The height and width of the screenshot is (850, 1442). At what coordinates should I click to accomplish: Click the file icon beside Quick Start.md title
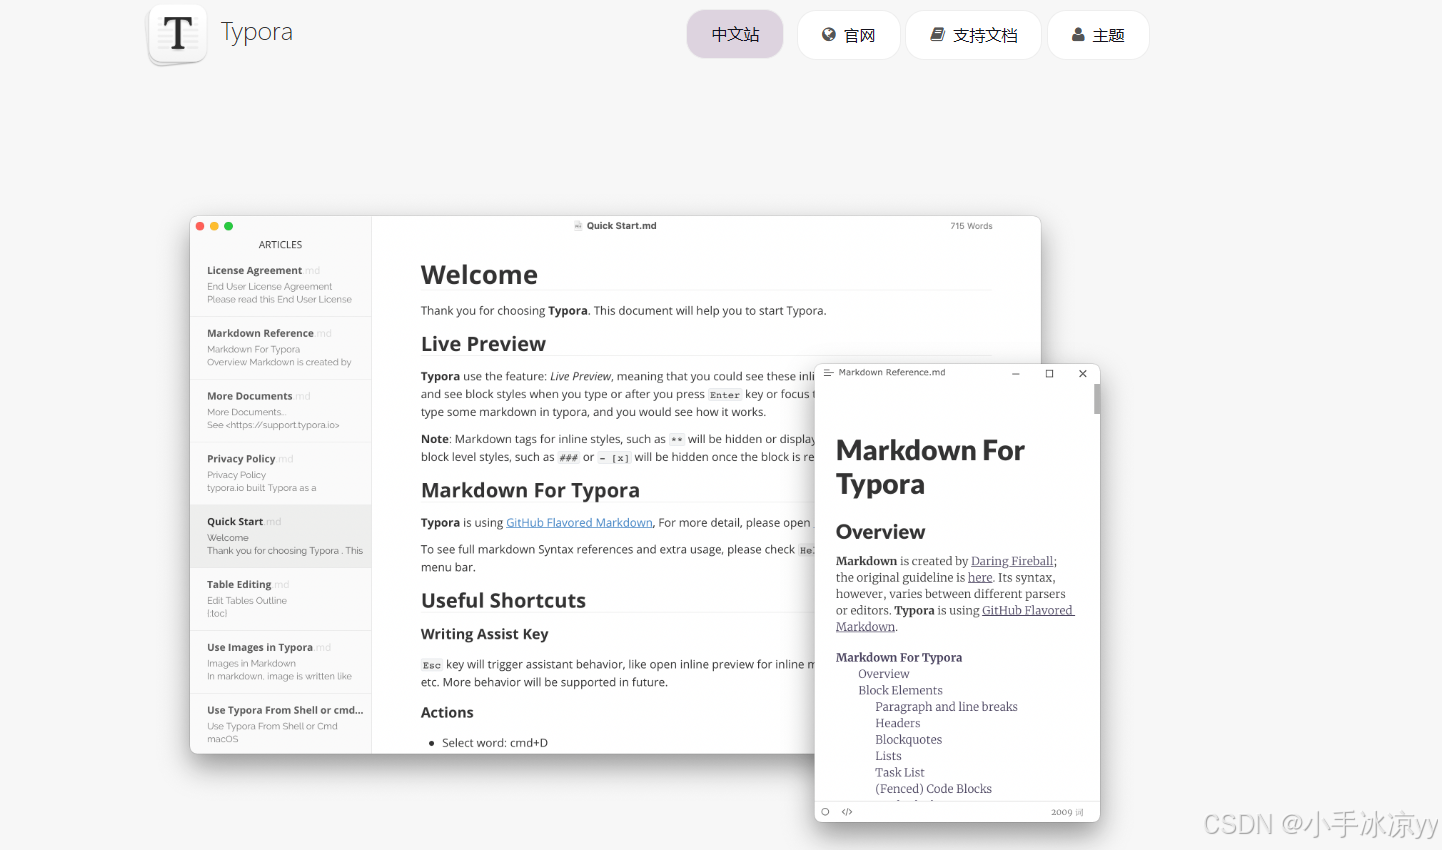point(578,226)
